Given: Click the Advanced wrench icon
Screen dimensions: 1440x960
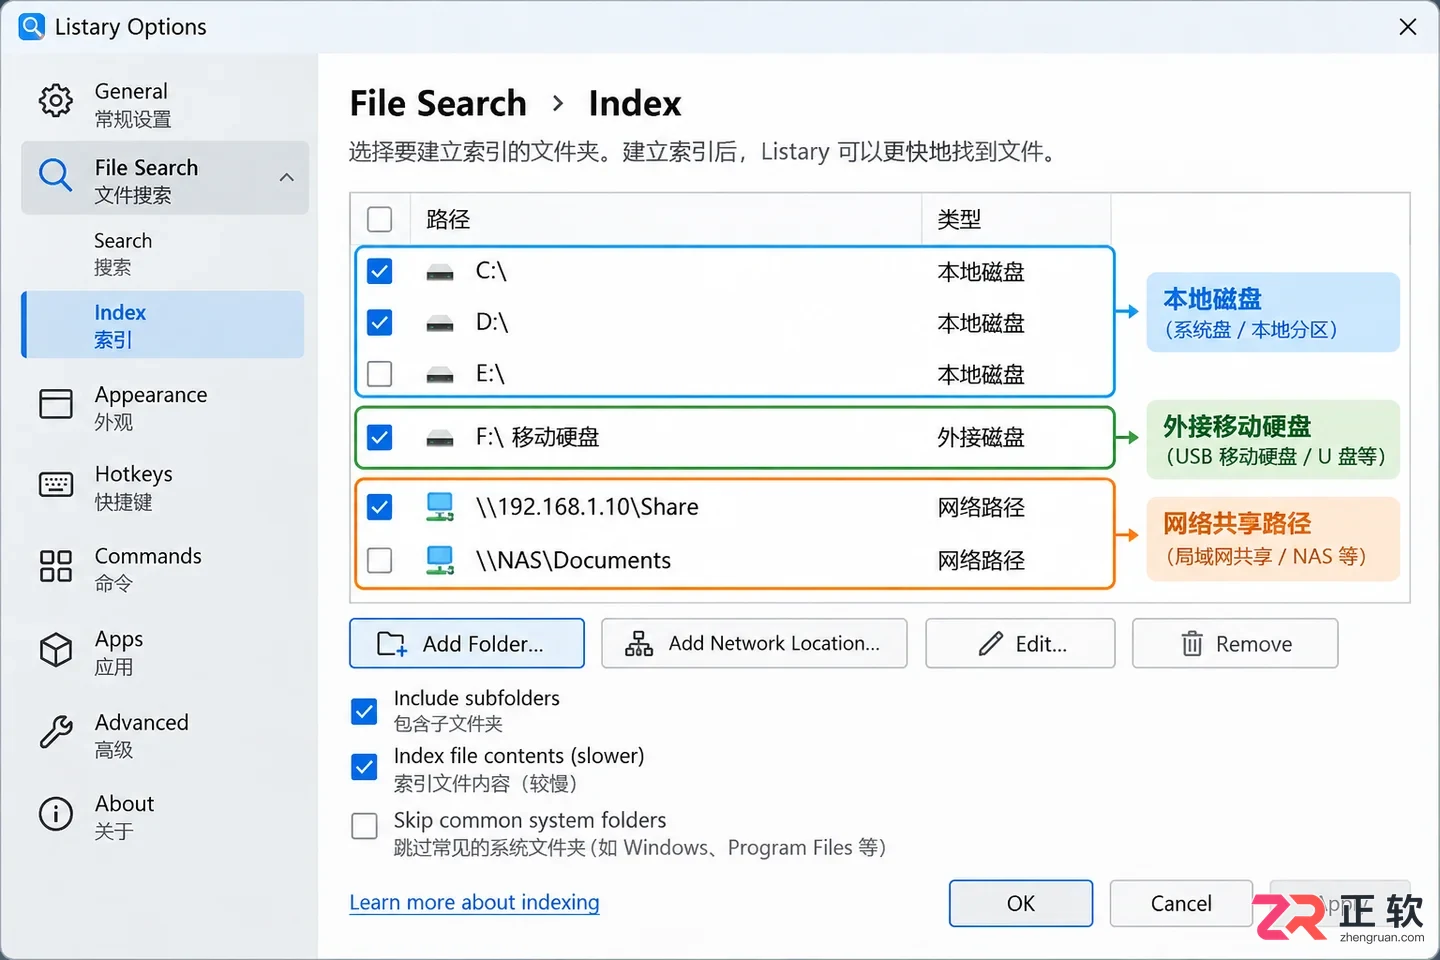Looking at the screenshot, I should (56, 732).
